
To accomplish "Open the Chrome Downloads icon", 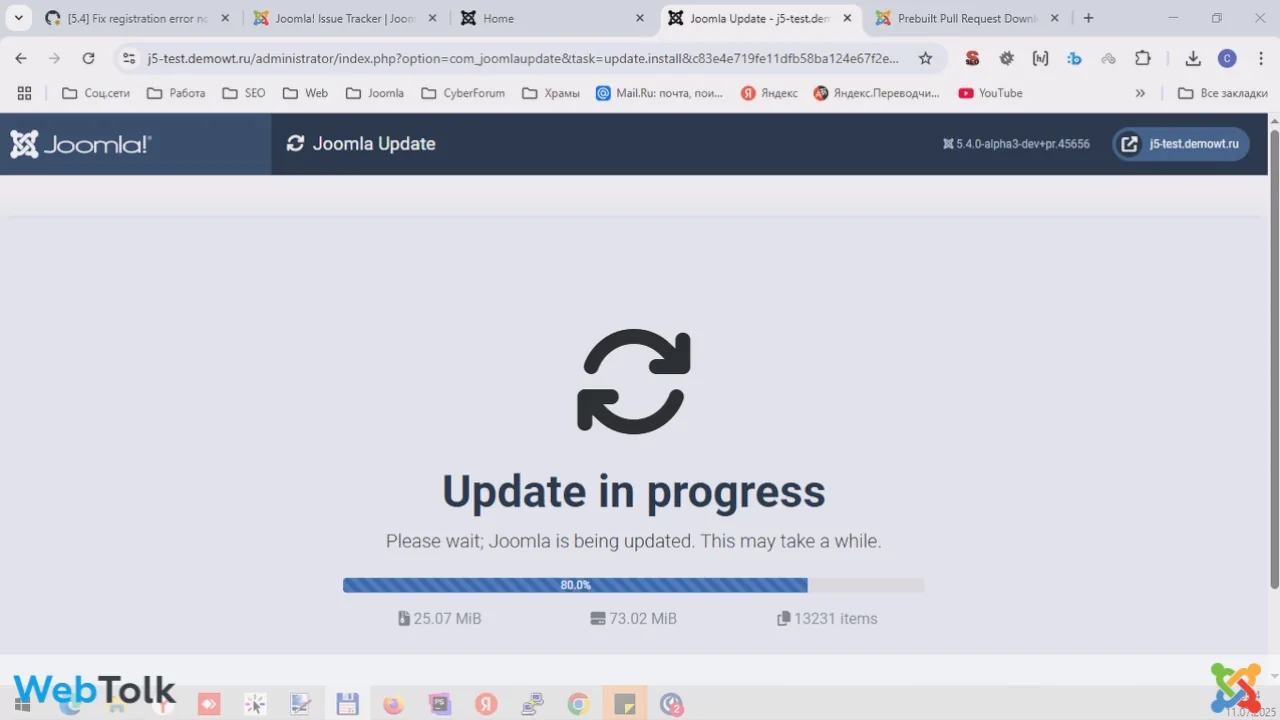I will (1193, 59).
